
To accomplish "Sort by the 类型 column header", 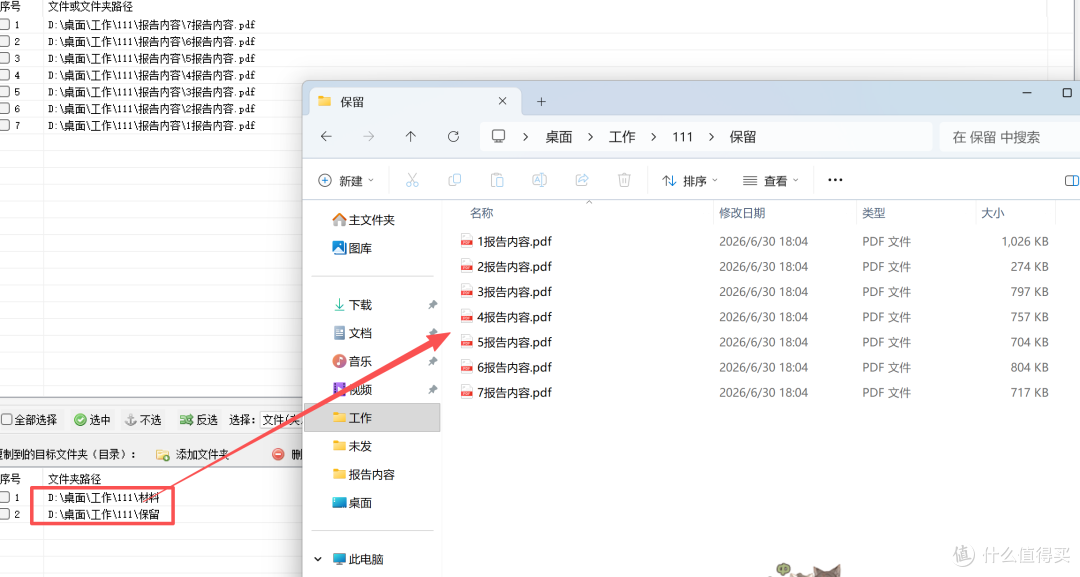I will click(x=873, y=213).
